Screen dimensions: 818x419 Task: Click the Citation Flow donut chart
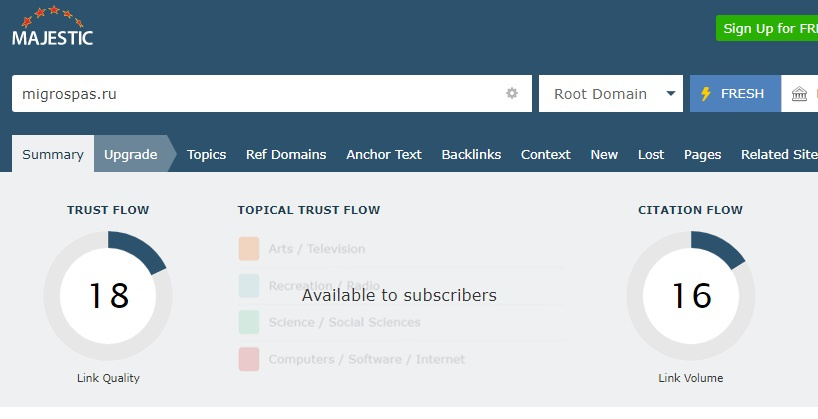691,296
